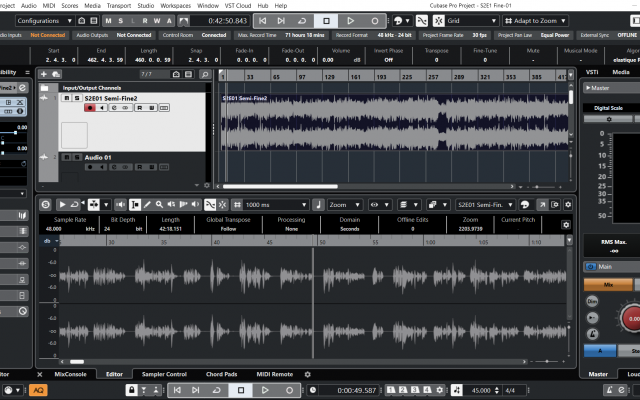This screenshot has height=400, width=640.
Task: Click the Add Track plus icon
Action: click(x=44, y=74)
